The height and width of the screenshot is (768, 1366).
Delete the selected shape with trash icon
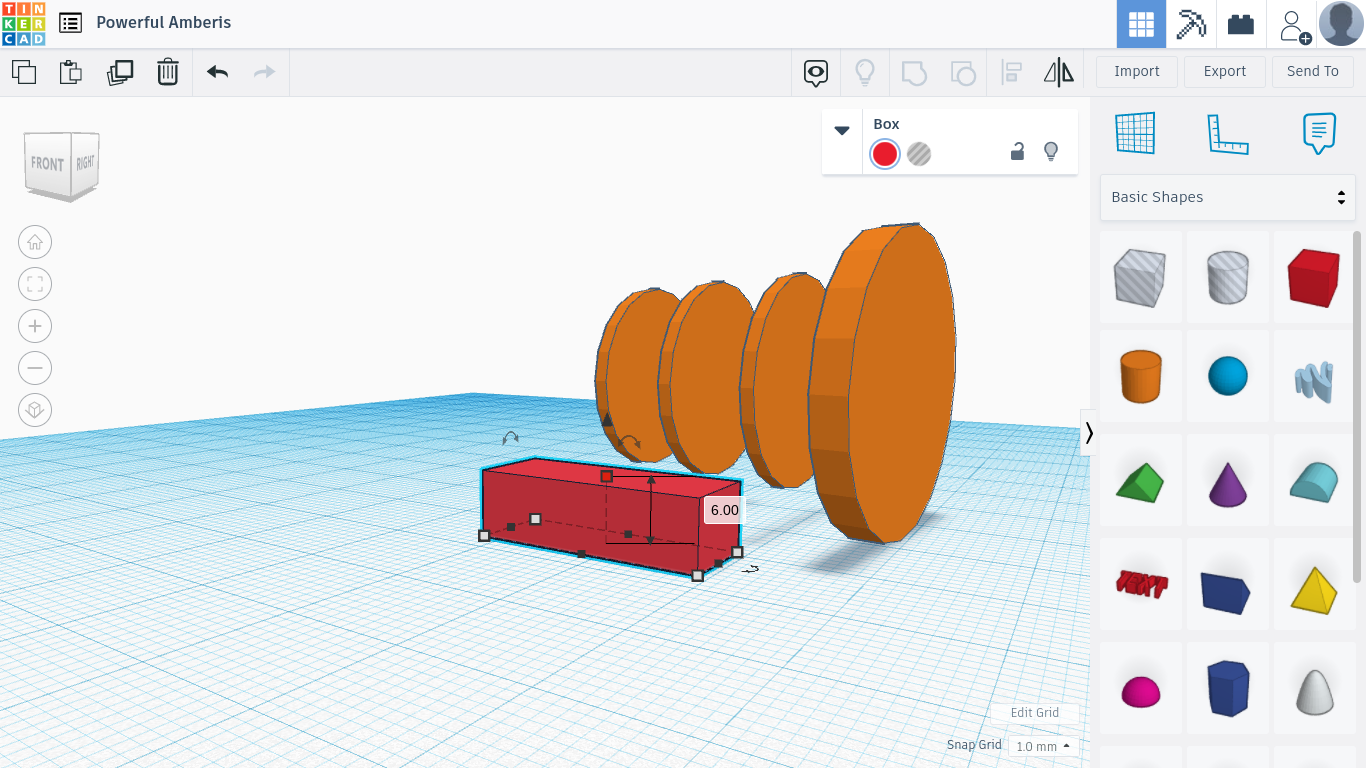(168, 72)
